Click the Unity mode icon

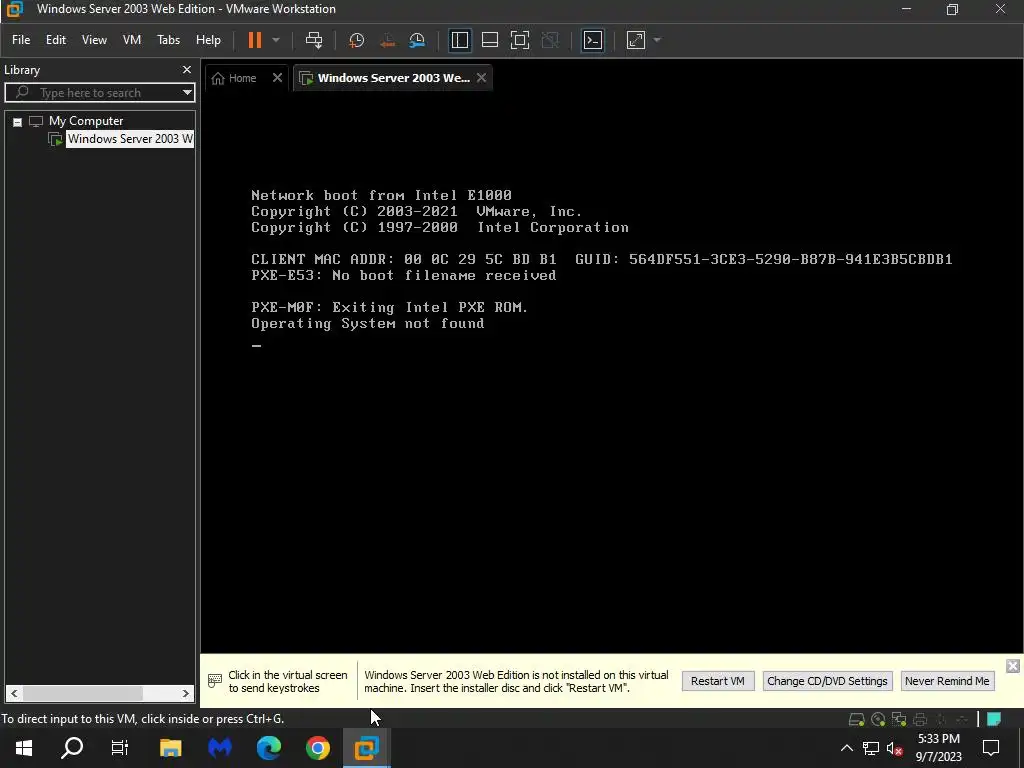pos(550,40)
